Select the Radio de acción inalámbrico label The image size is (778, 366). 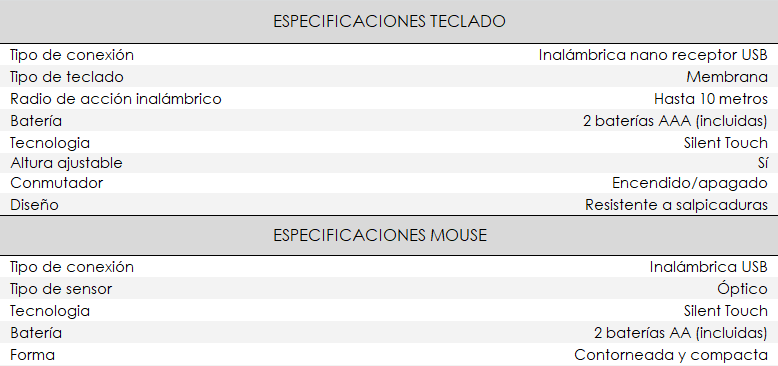coord(116,99)
